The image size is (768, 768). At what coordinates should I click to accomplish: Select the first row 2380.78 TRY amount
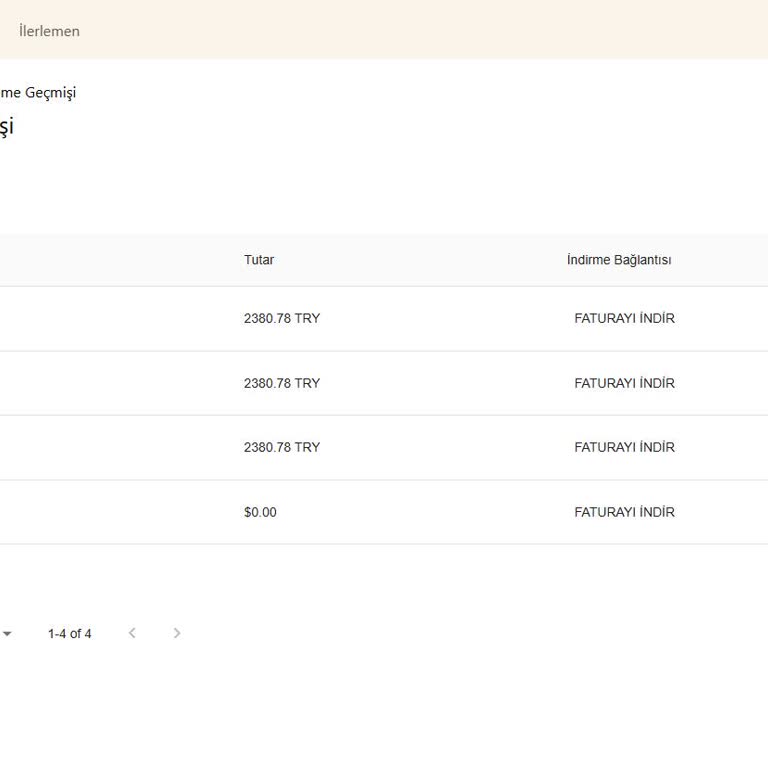point(282,318)
